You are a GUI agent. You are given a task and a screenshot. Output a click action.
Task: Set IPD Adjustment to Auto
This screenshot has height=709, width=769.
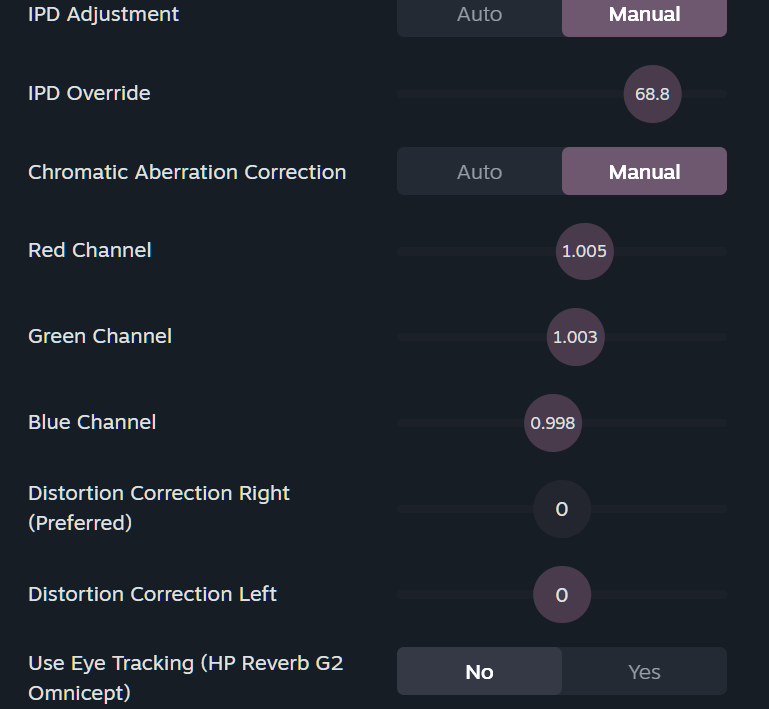(479, 15)
